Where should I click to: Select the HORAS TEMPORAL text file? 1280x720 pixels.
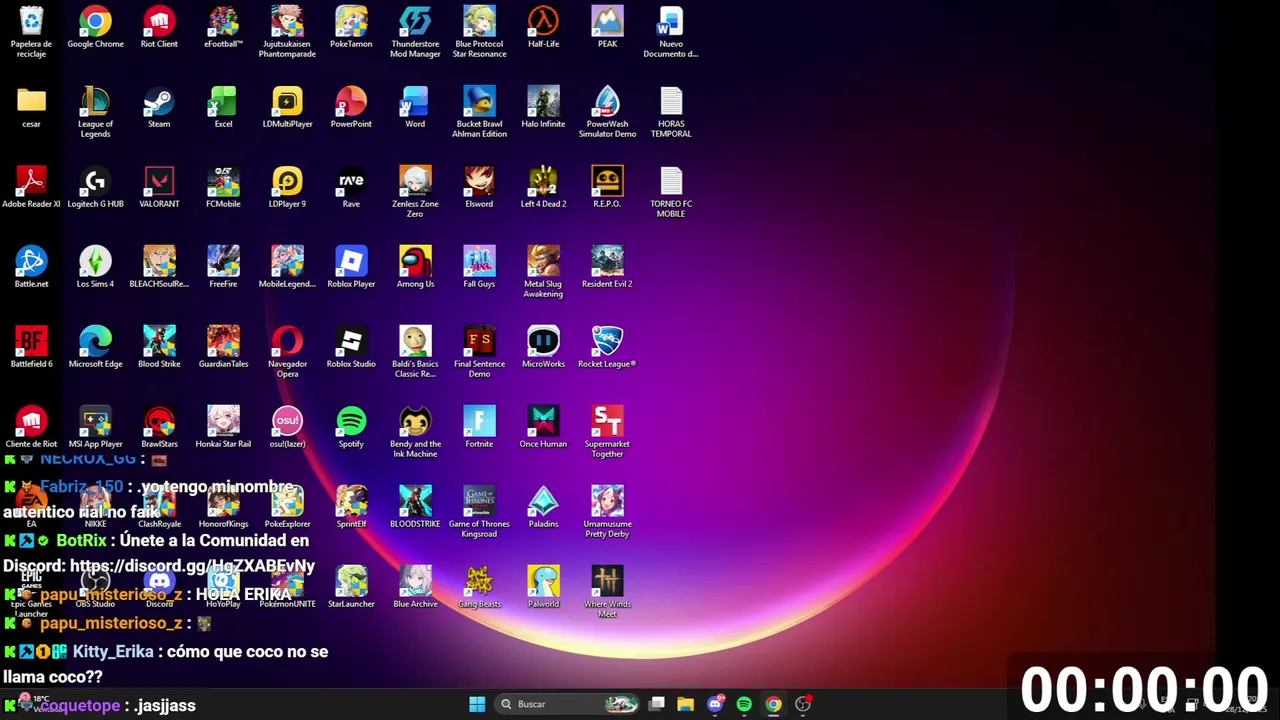coord(671,112)
